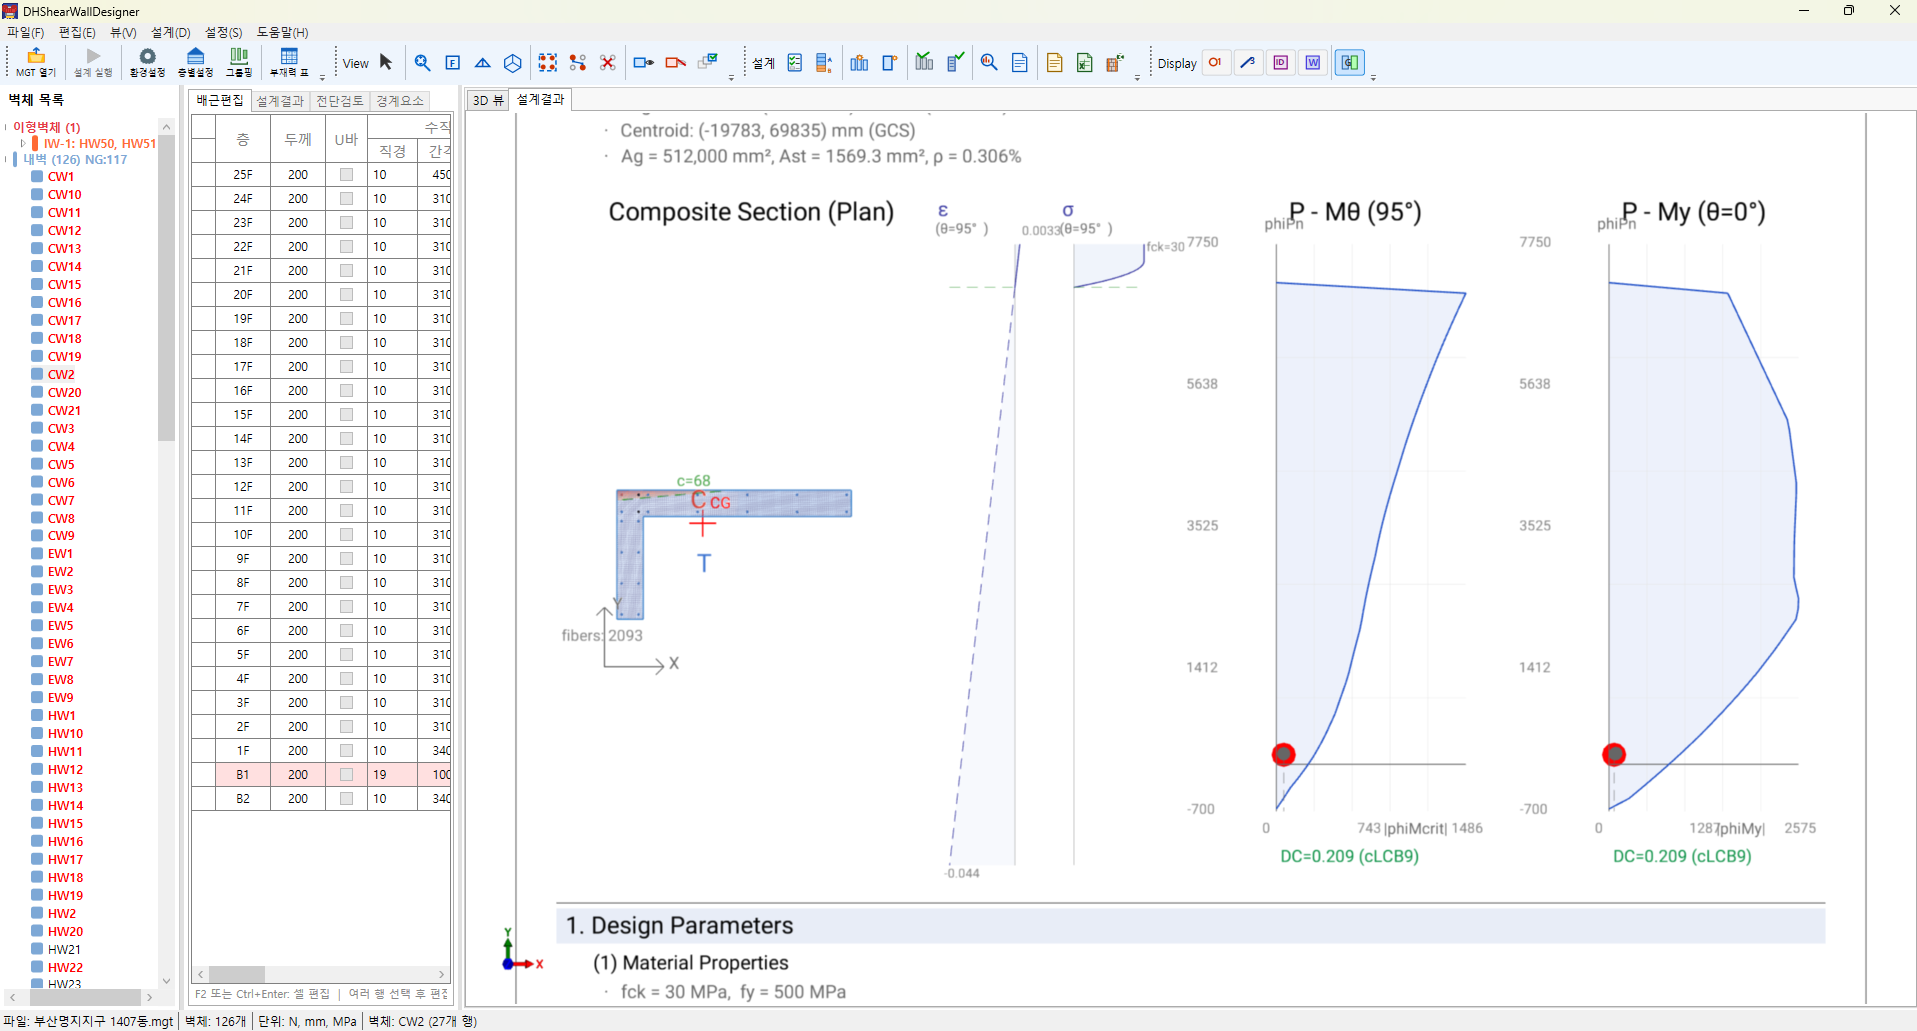The width and height of the screenshot is (1917, 1031).
Task: Open overflow arrow after 부재력 표
Action: click(x=322, y=77)
